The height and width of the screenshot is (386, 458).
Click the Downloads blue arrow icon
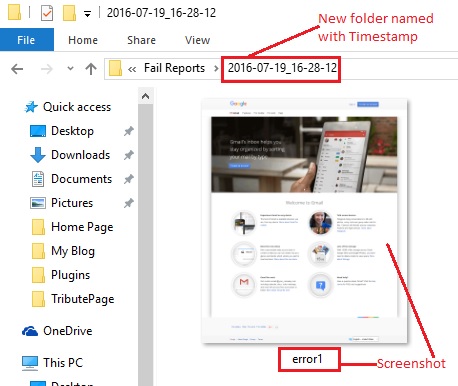point(38,155)
